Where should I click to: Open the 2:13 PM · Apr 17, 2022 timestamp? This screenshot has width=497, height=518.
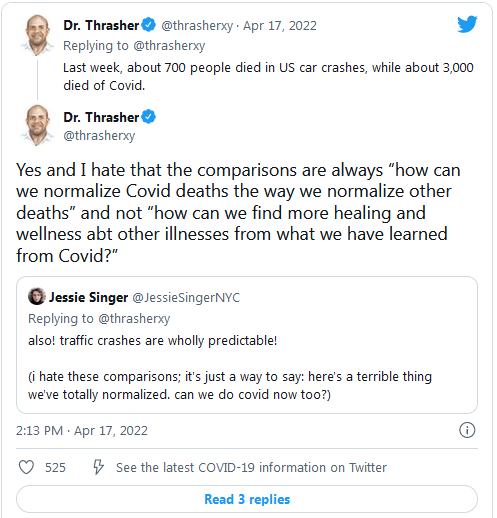pyautogui.click(x=82, y=430)
